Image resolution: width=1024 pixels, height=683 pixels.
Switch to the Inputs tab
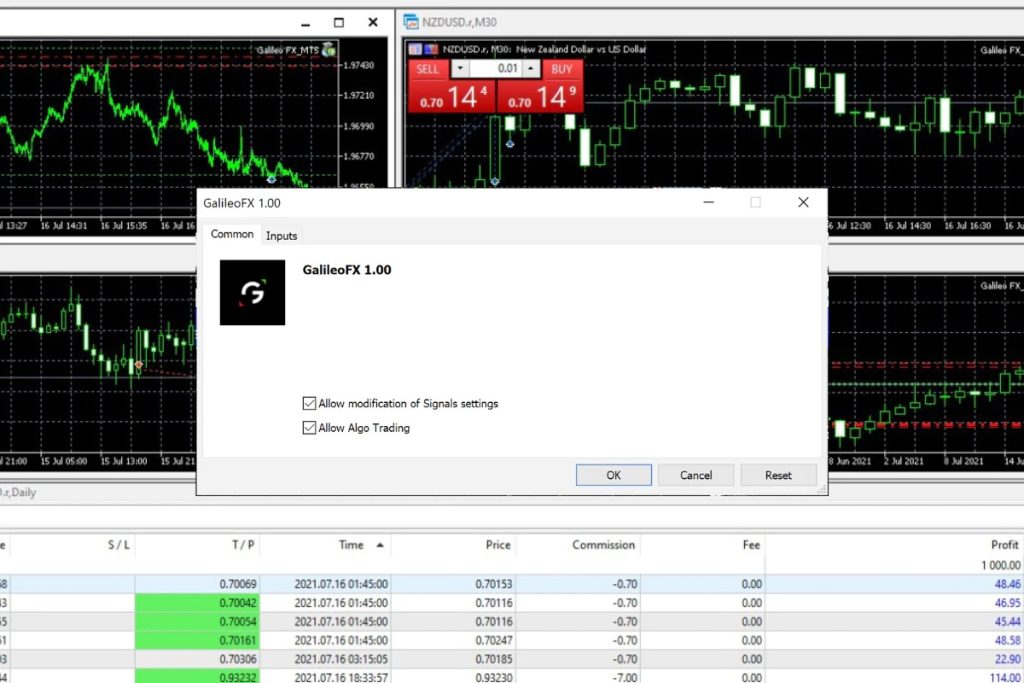[281, 236]
